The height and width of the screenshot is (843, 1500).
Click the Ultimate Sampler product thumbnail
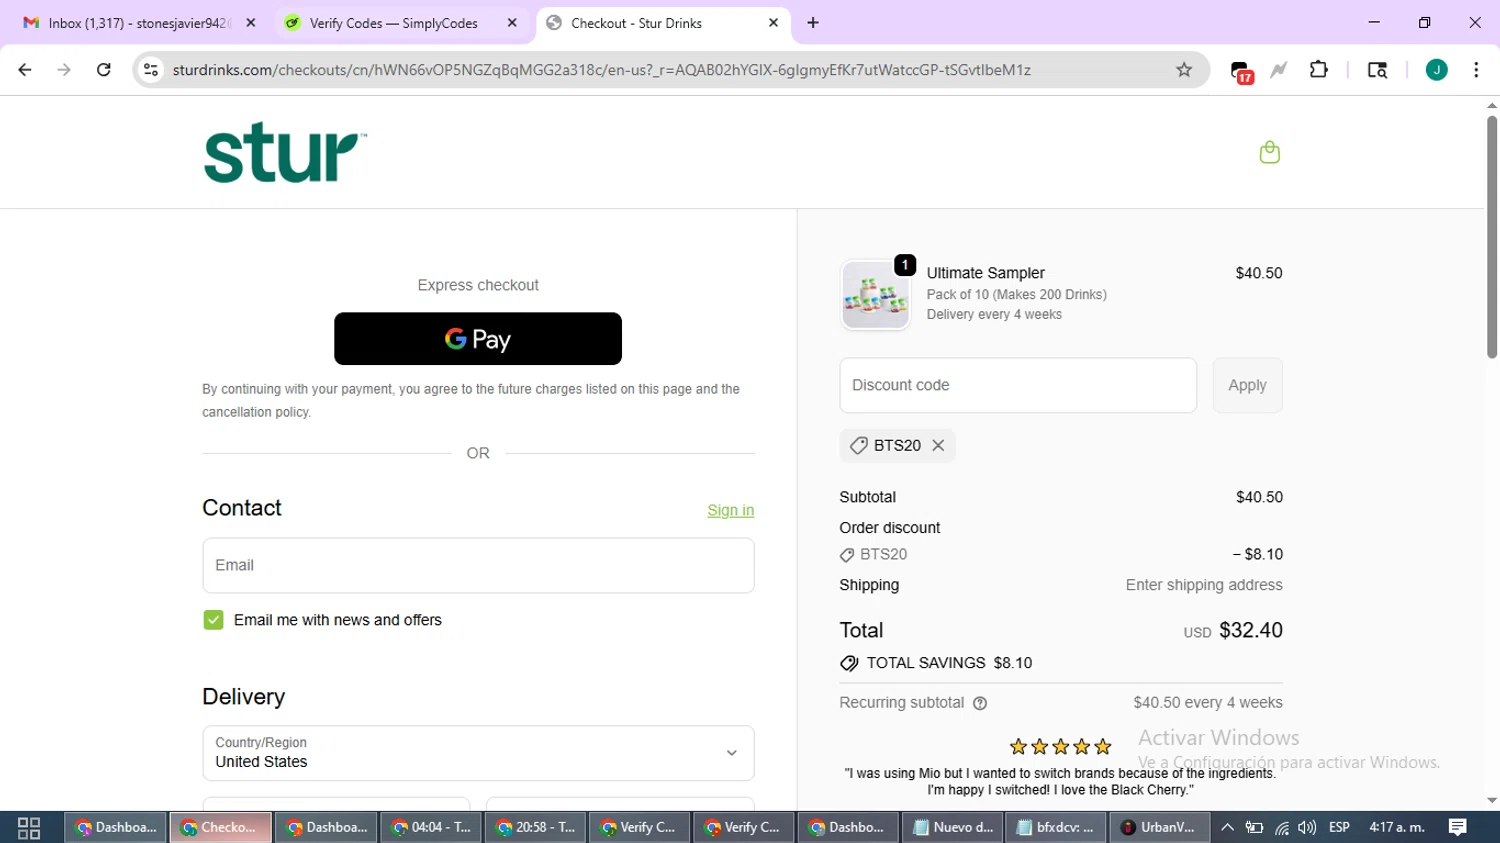875,295
